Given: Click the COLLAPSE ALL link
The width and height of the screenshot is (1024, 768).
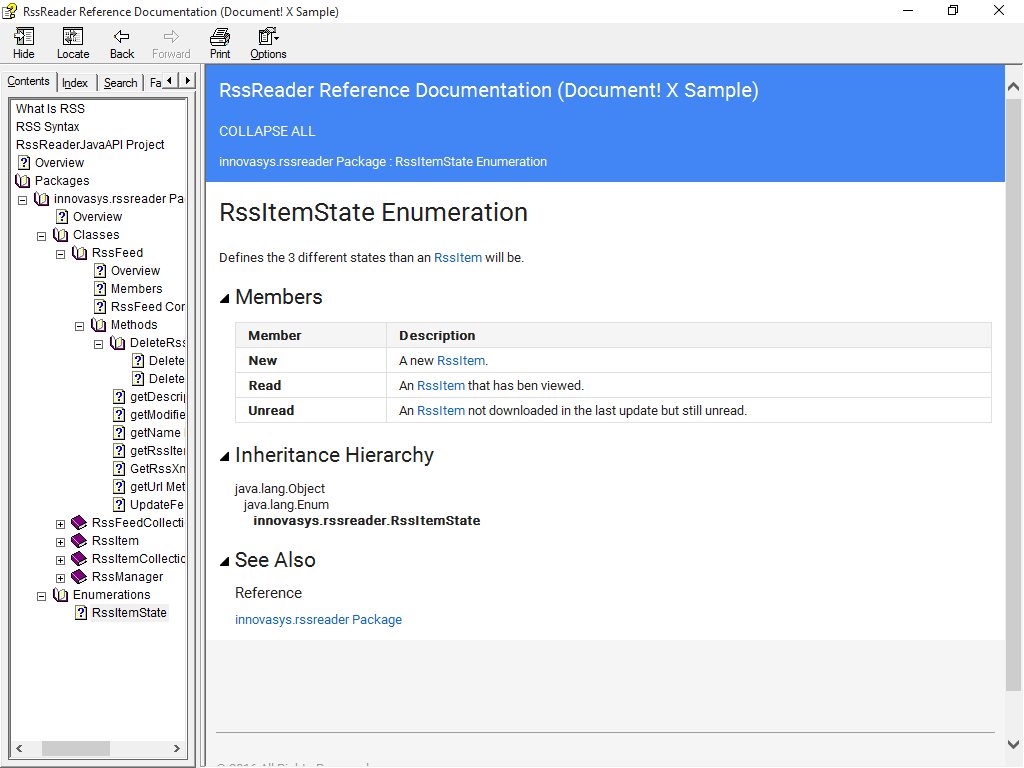Looking at the screenshot, I should 267,131.
